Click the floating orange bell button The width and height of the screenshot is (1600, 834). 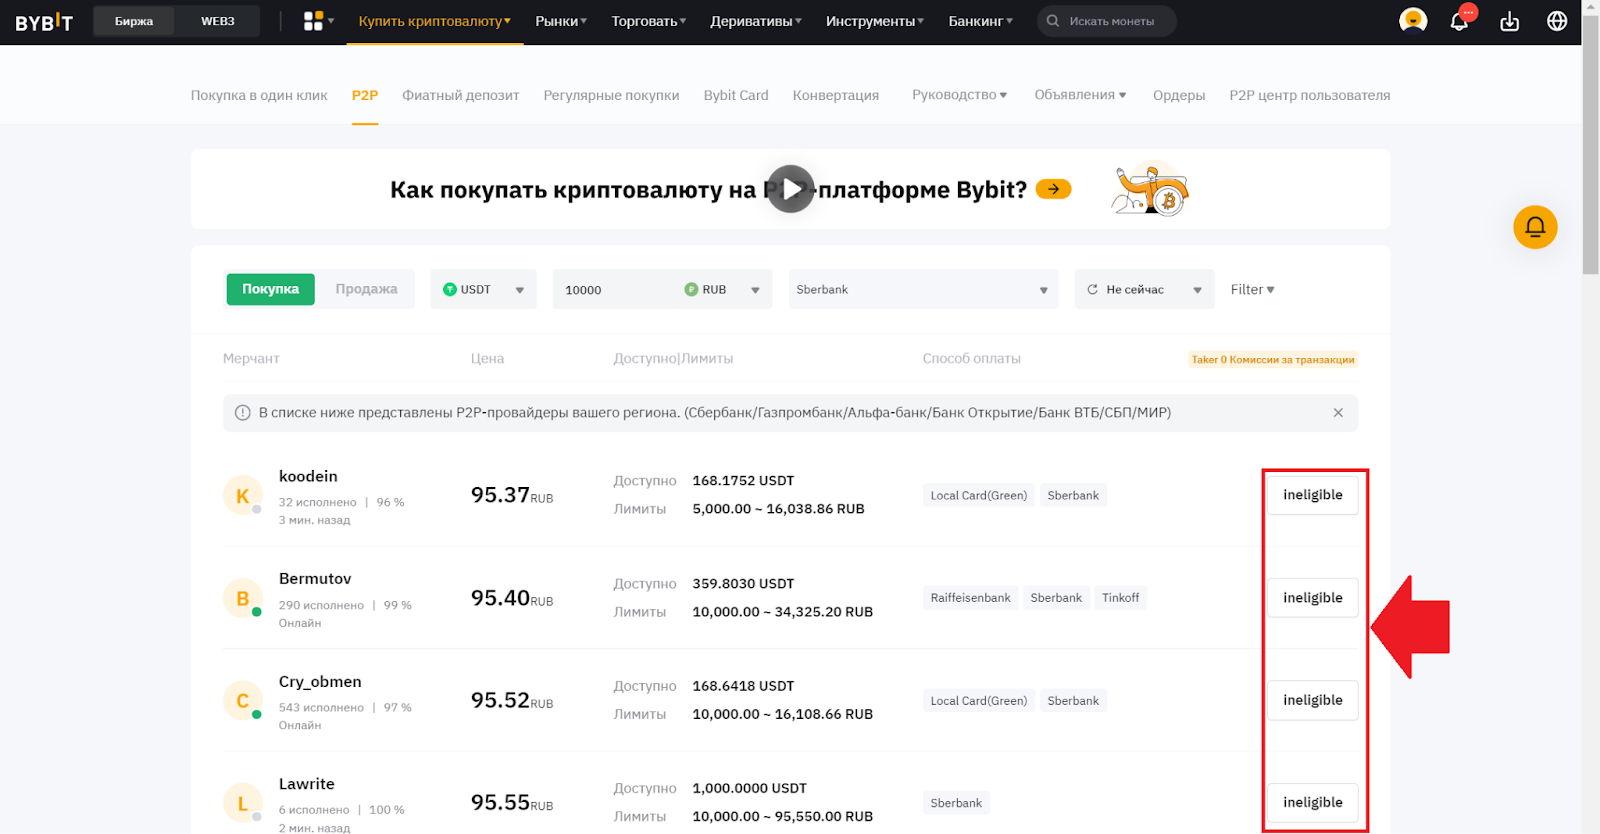tap(1535, 227)
